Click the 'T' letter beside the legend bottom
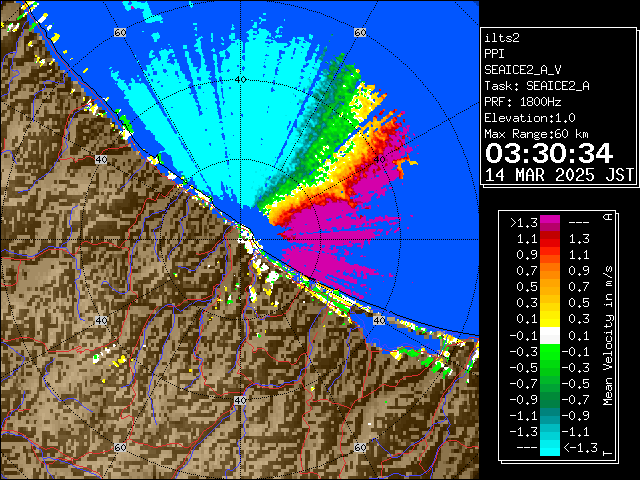 [608, 453]
